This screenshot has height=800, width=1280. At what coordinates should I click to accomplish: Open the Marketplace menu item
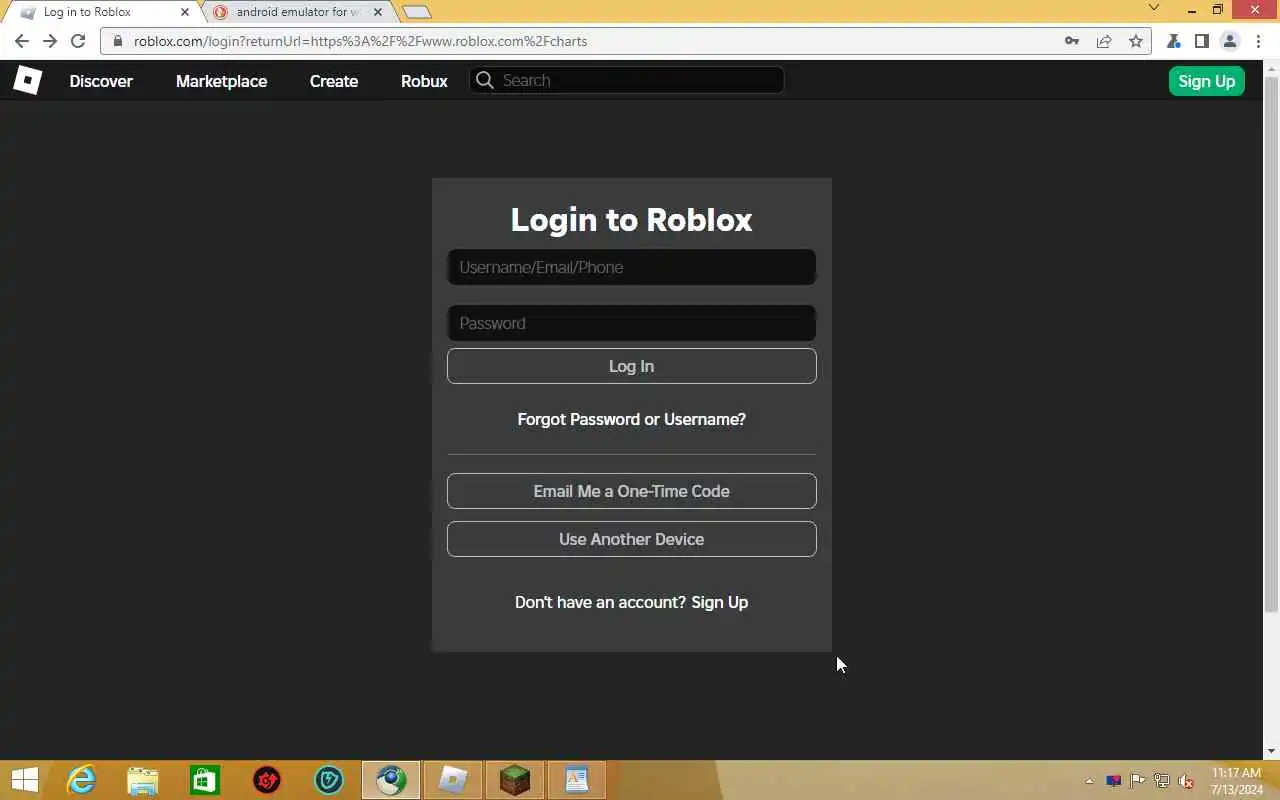pos(221,81)
